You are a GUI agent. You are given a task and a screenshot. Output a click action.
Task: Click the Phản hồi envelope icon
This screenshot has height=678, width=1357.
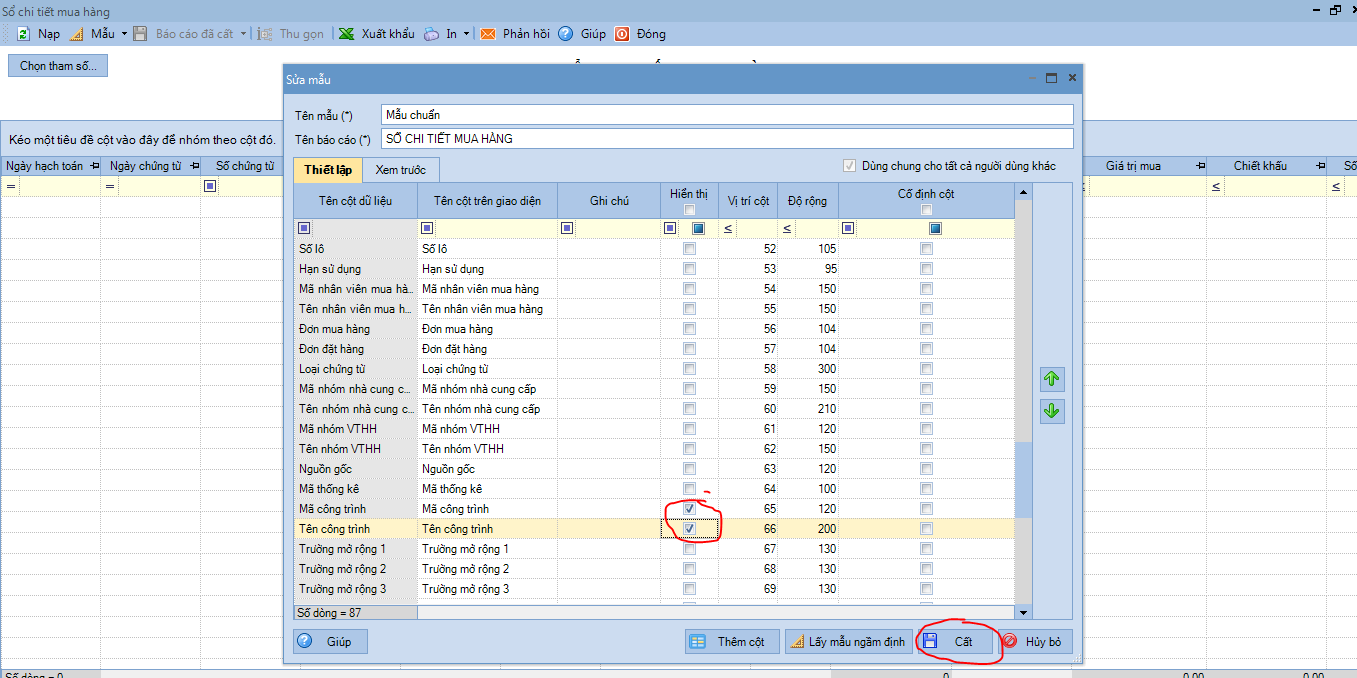click(x=488, y=34)
